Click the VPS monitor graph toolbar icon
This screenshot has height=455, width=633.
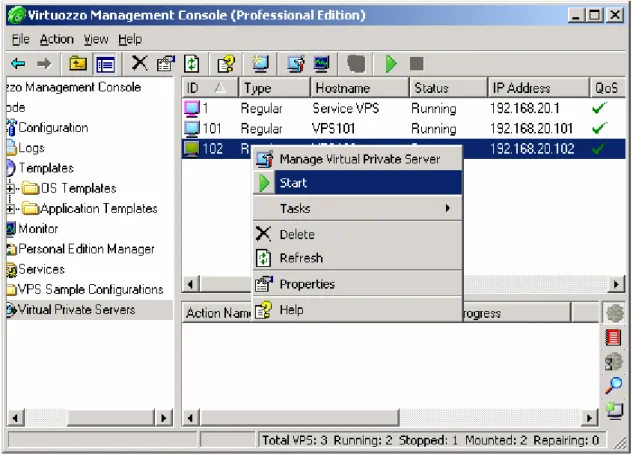pyautogui.click(x=321, y=64)
